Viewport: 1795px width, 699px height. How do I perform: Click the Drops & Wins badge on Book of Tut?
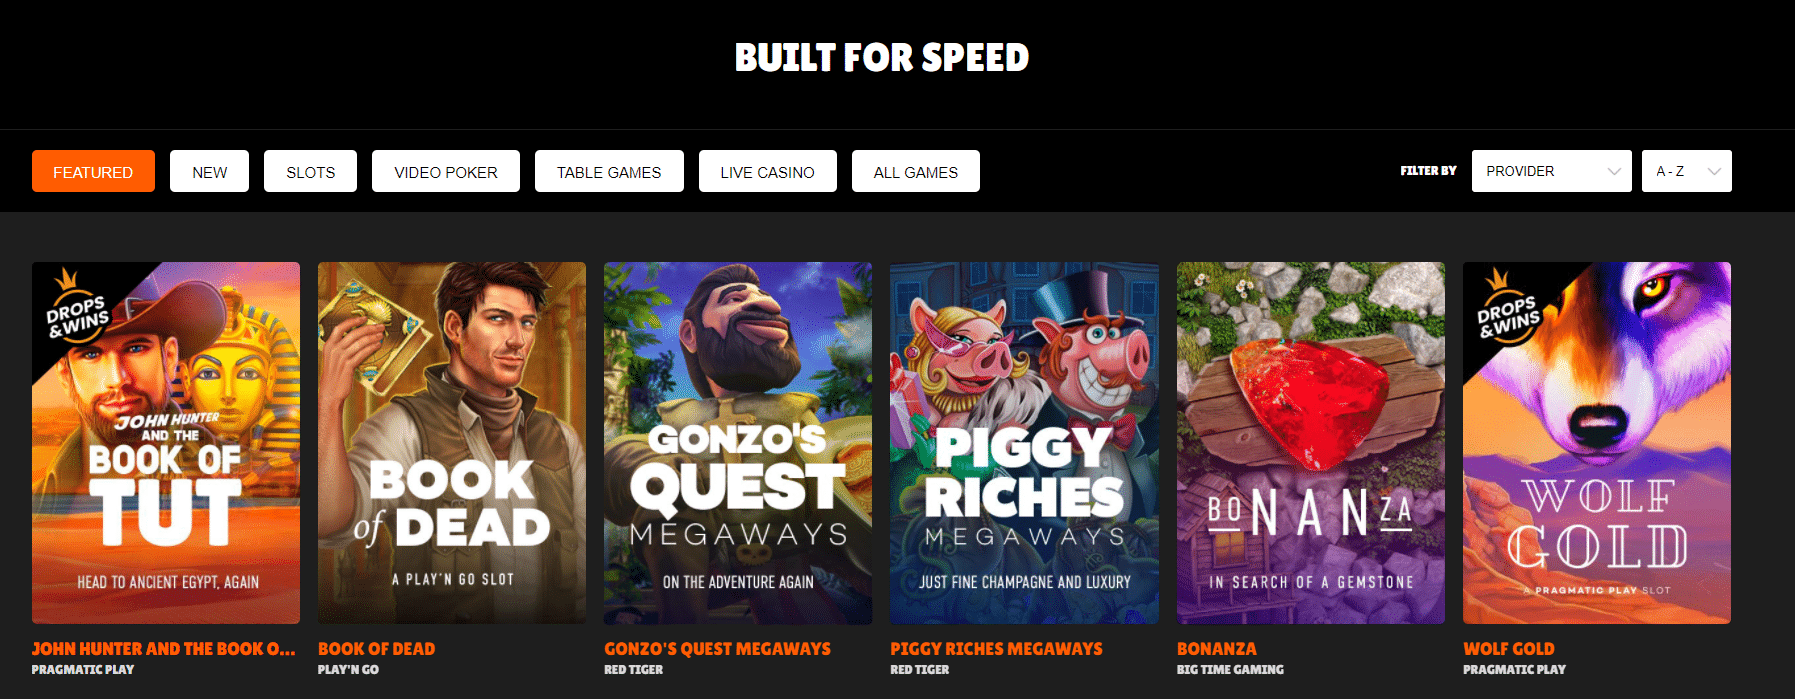click(x=76, y=310)
